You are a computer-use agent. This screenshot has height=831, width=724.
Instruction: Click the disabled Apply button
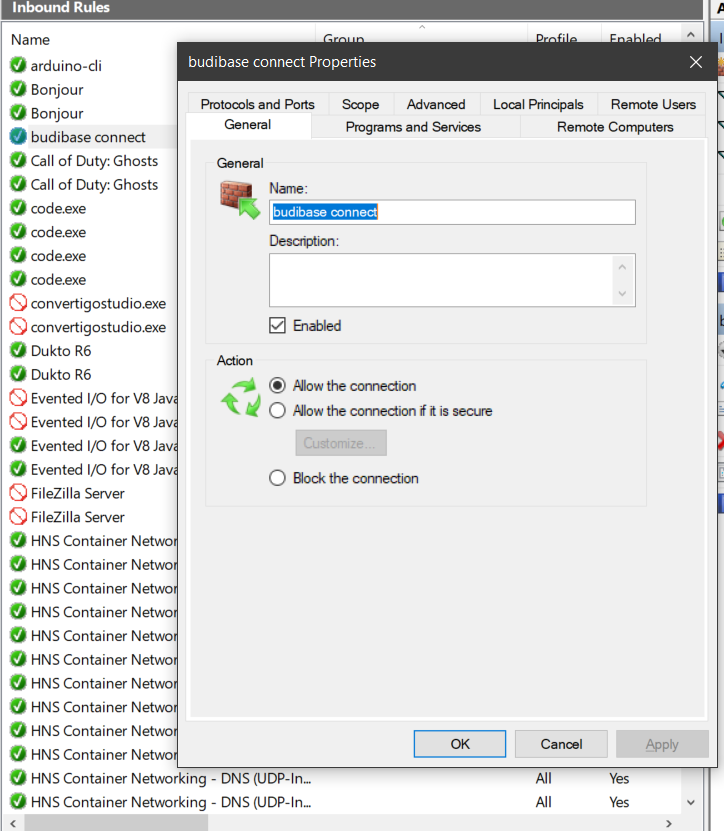[x=662, y=744]
